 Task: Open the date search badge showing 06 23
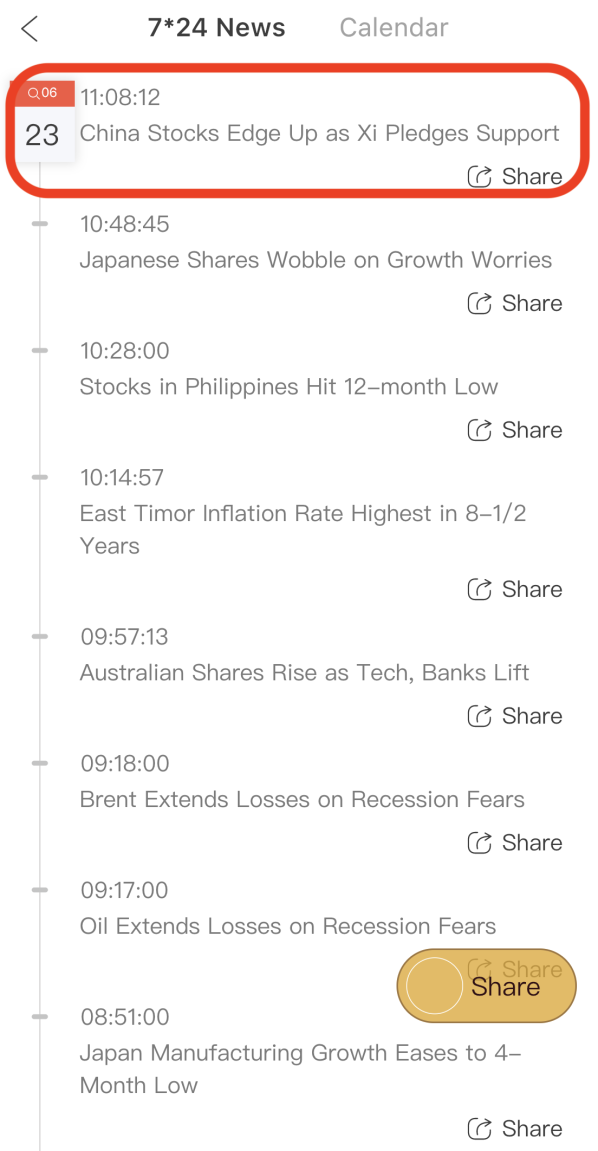point(43,122)
